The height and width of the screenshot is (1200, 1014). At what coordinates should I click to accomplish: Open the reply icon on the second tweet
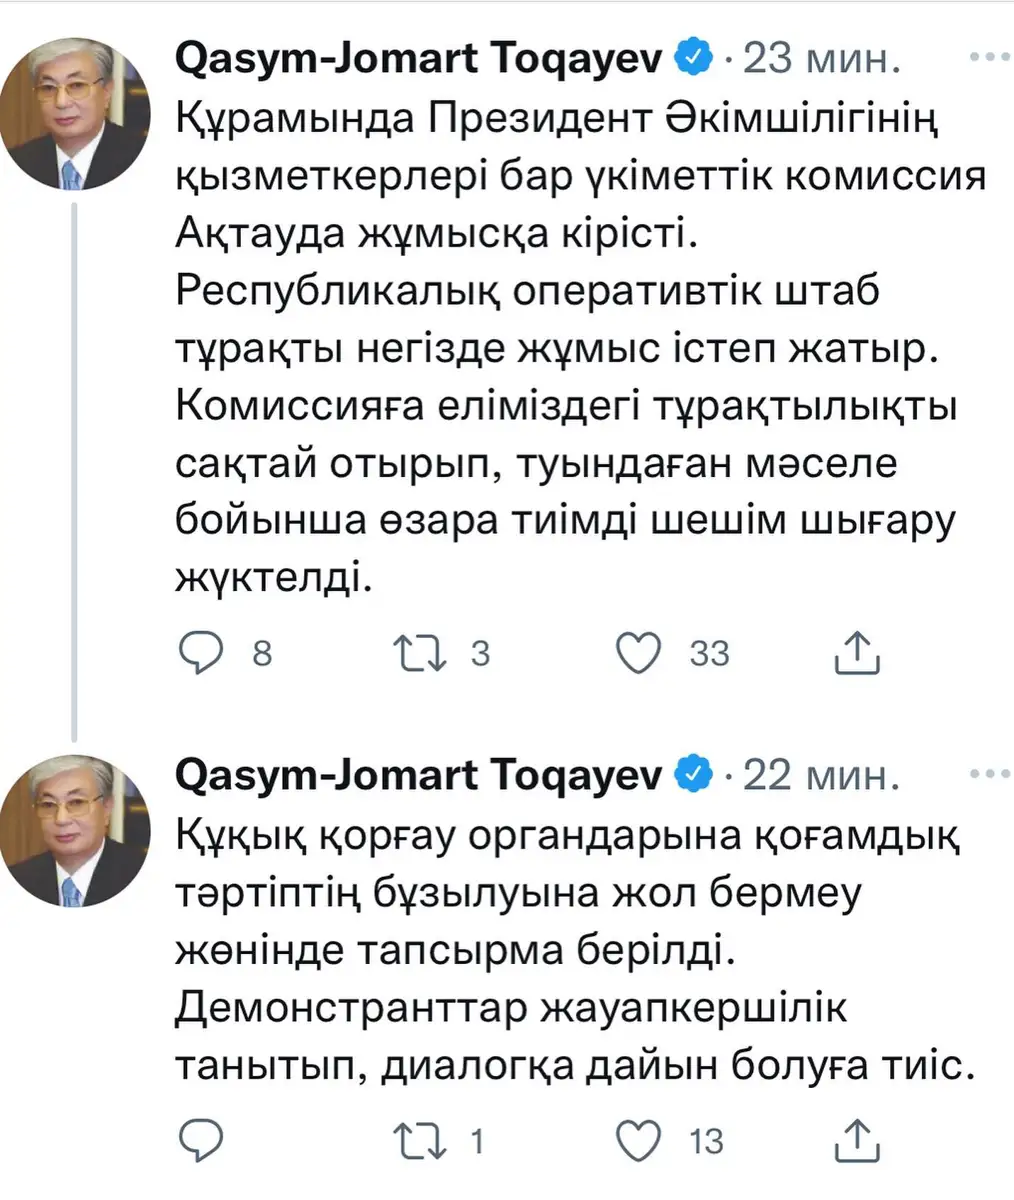201,1140
